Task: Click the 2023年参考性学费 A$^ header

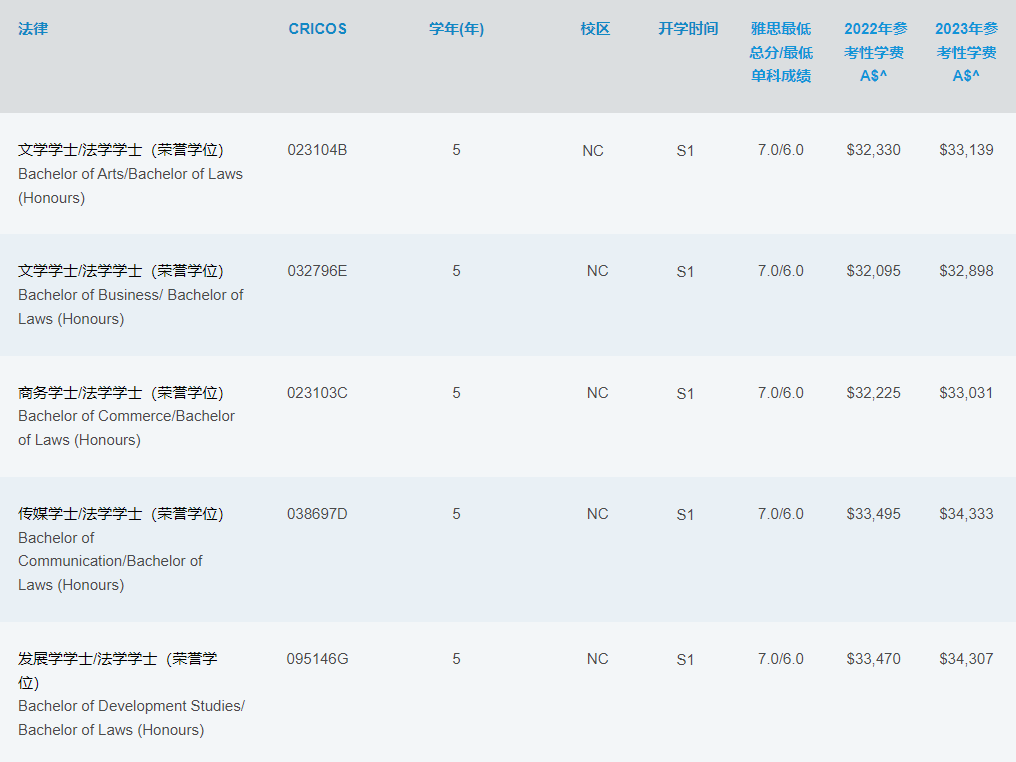Action: 966,52
